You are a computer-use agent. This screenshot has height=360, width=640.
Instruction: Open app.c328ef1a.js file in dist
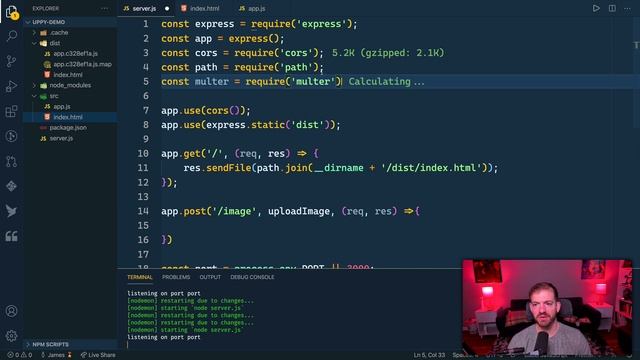point(75,54)
